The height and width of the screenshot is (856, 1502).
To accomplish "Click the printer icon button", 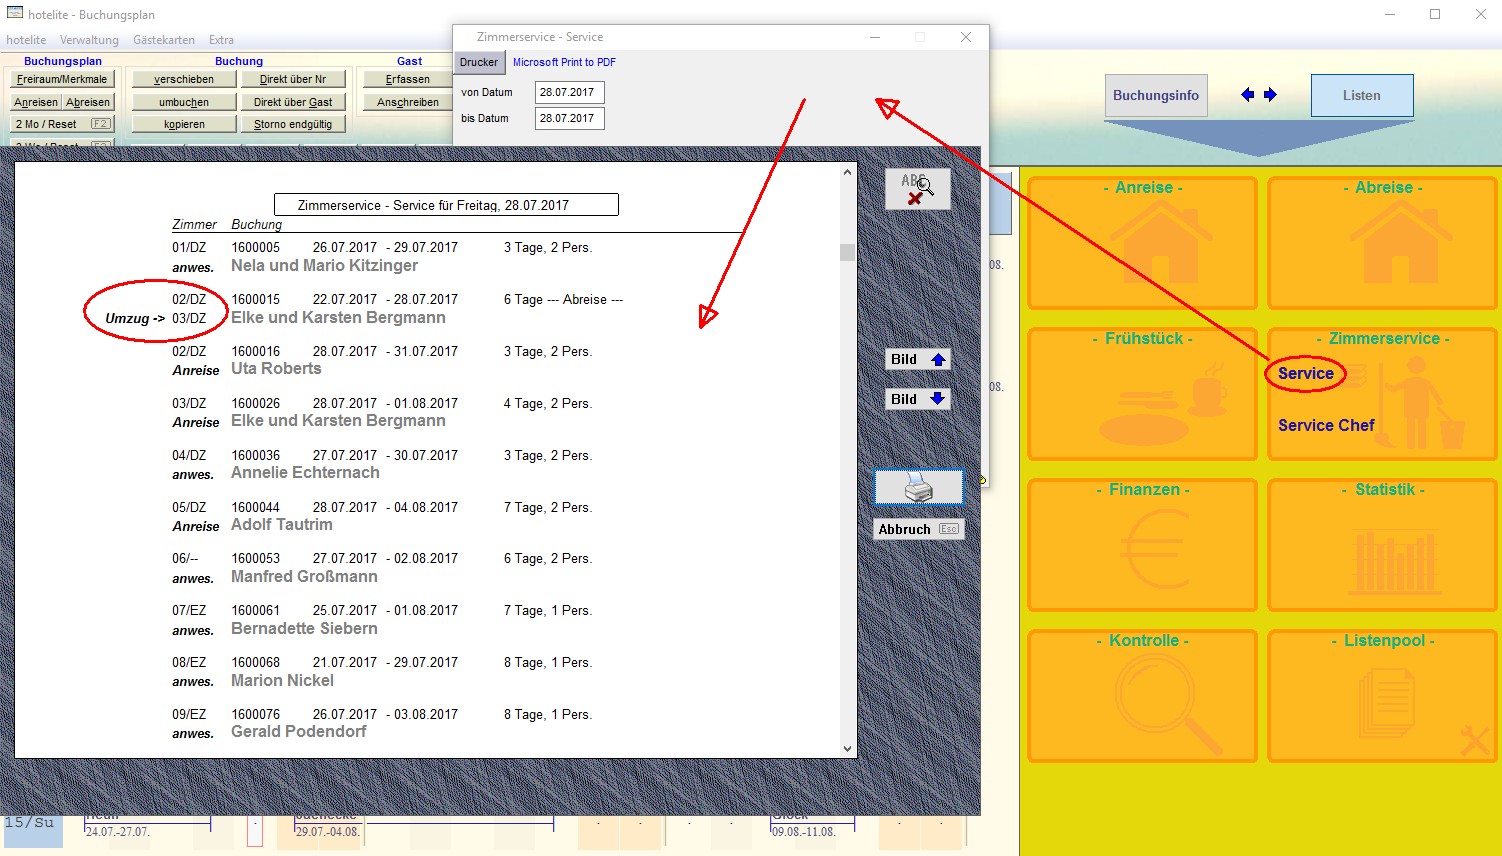I will [918, 488].
